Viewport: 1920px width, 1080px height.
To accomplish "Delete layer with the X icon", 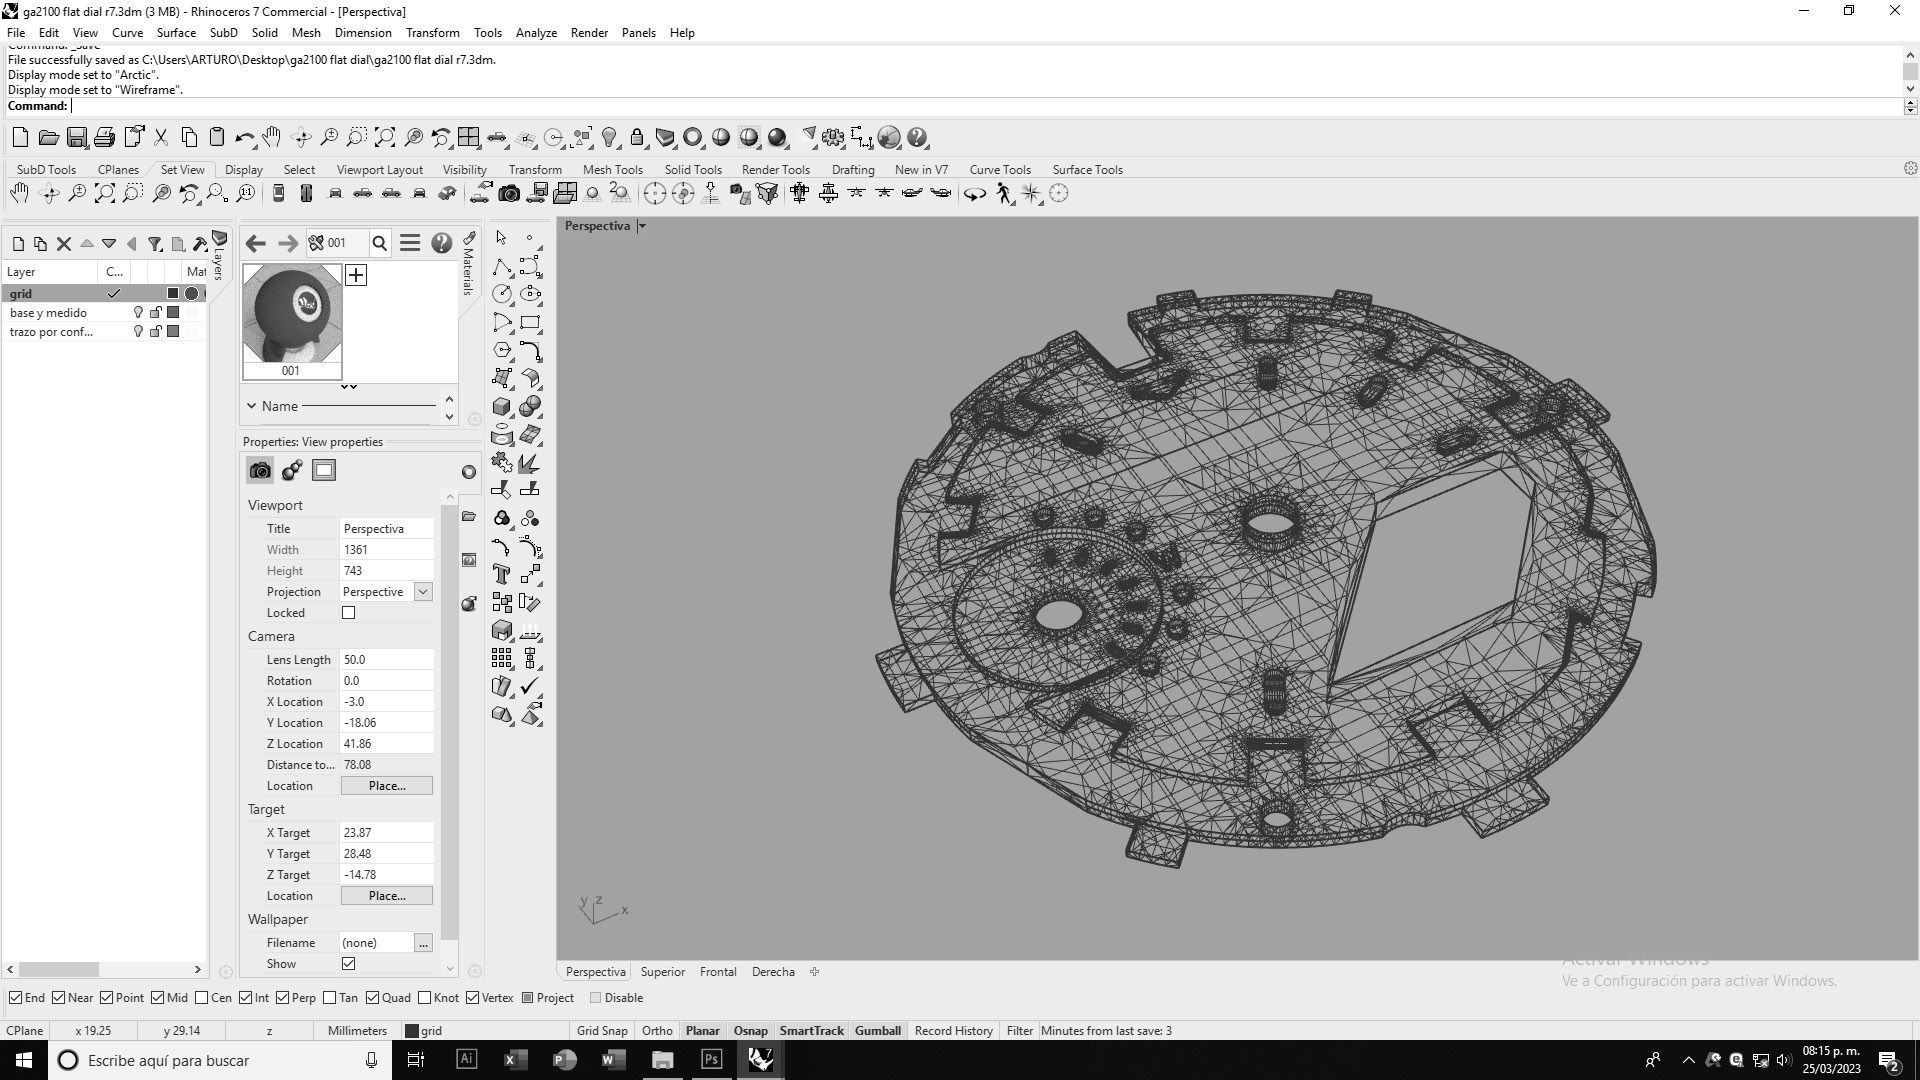I will pyautogui.click(x=64, y=244).
